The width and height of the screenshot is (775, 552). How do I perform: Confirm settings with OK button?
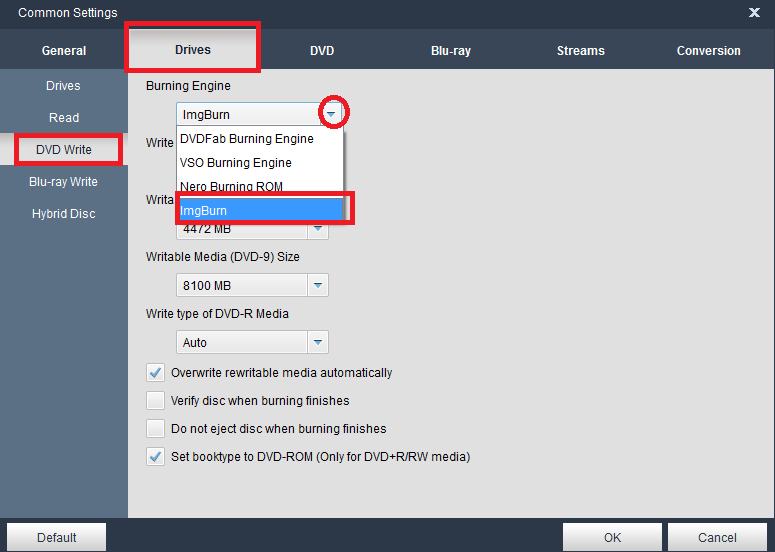click(x=612, y=537)
